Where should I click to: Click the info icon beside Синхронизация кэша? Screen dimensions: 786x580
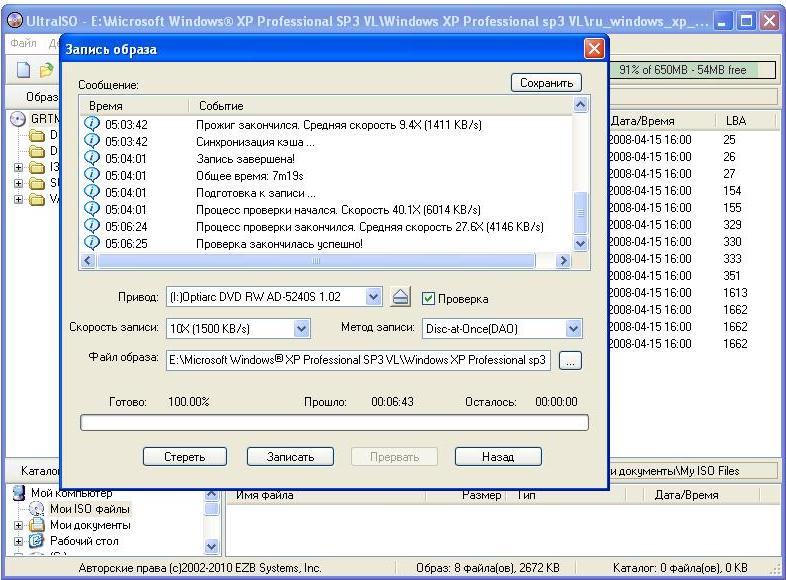[x=92, y=141]
